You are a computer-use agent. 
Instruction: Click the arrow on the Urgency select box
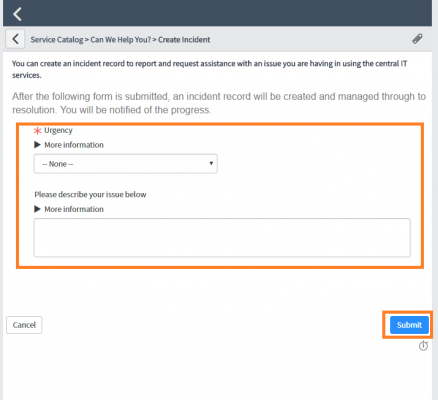tap(211, 163)
